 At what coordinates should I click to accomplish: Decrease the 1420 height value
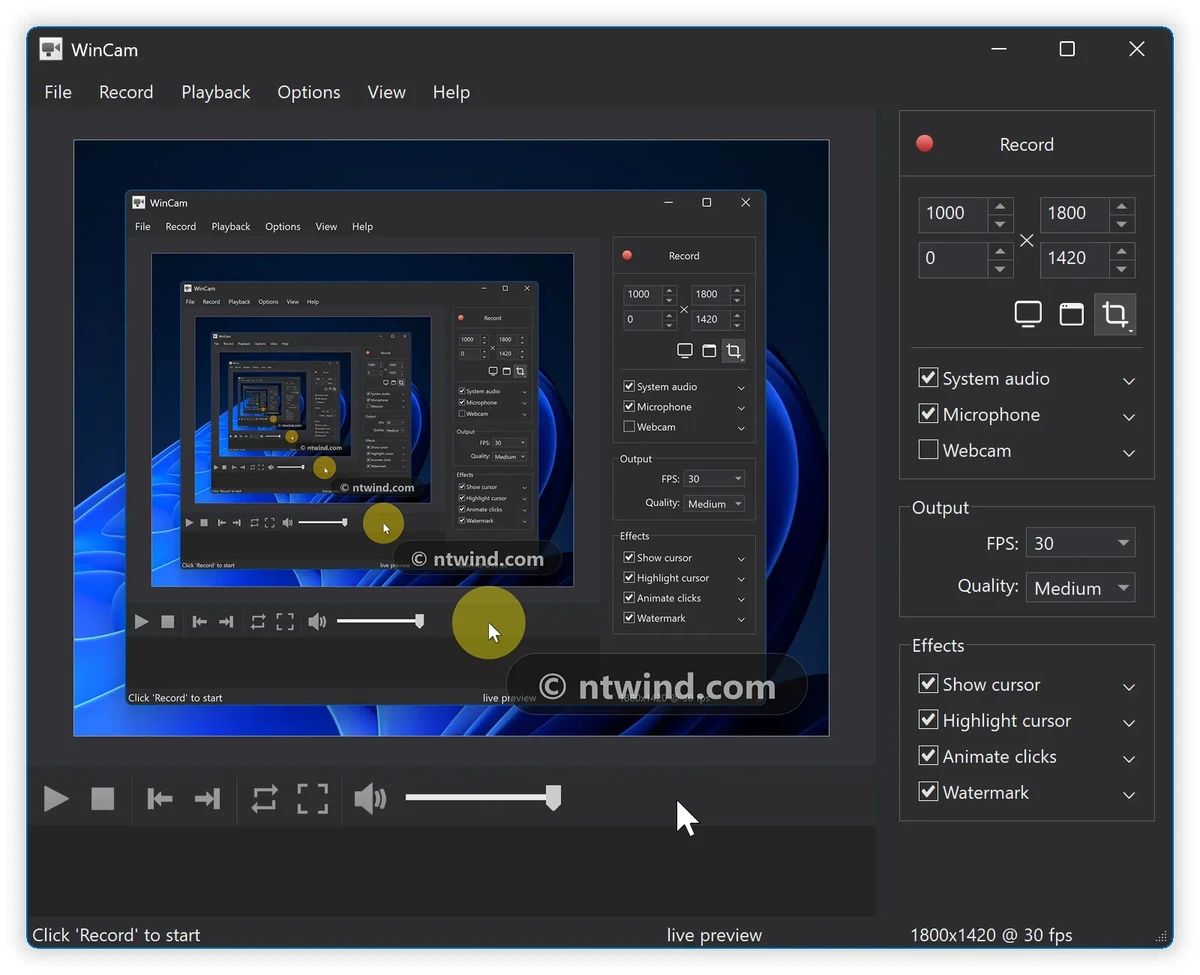click(x=1122, y=268)
